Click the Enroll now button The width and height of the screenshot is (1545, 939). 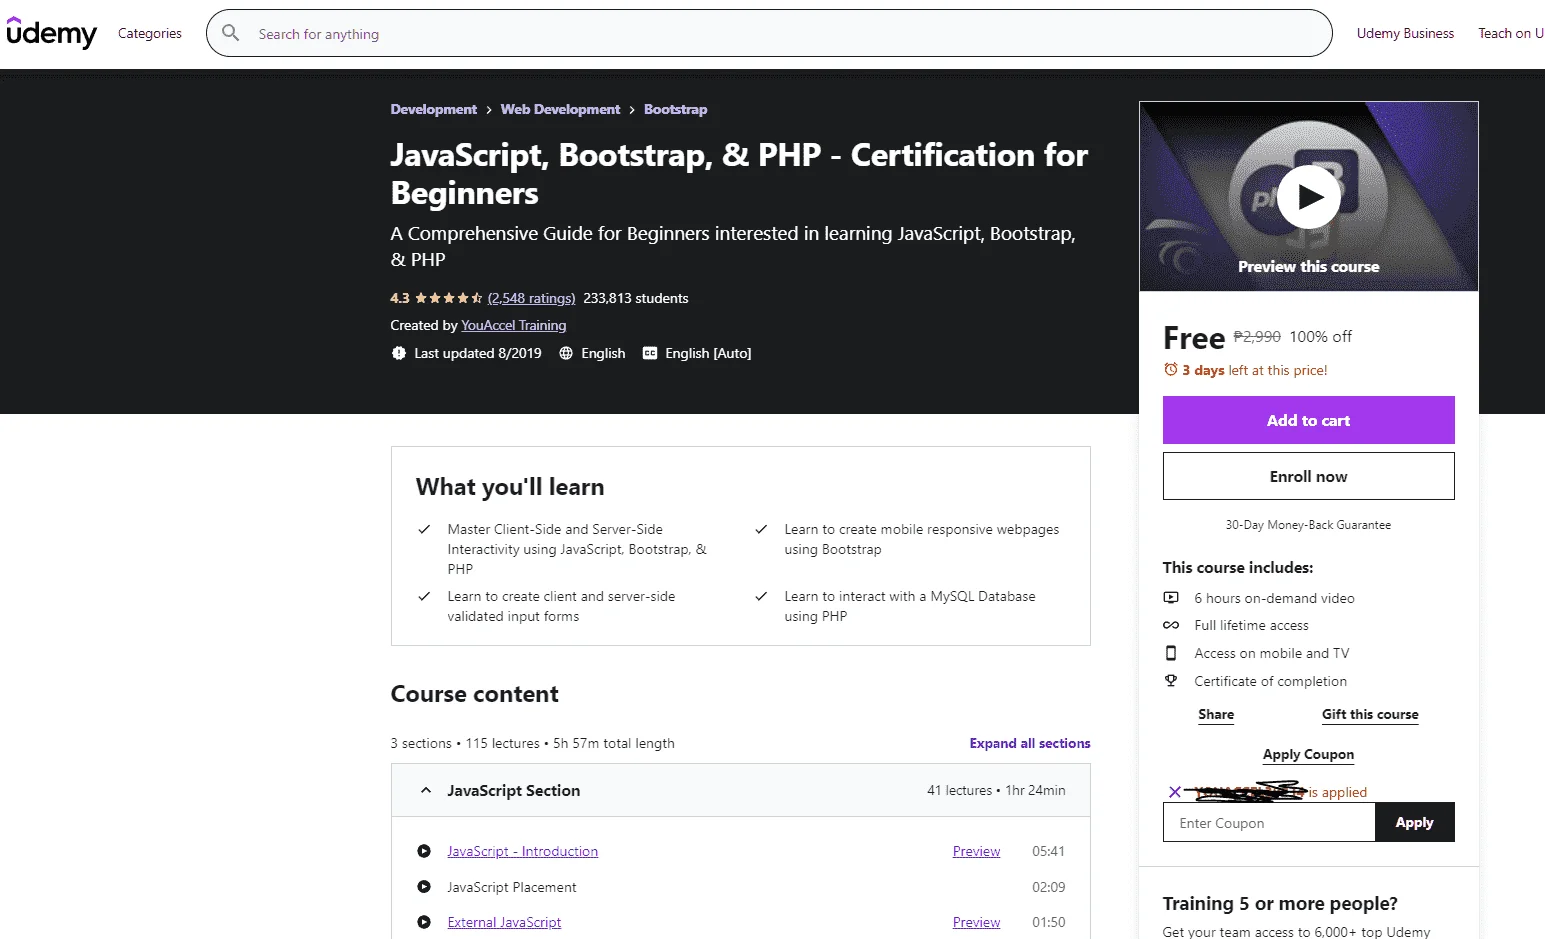point(1309,476)
